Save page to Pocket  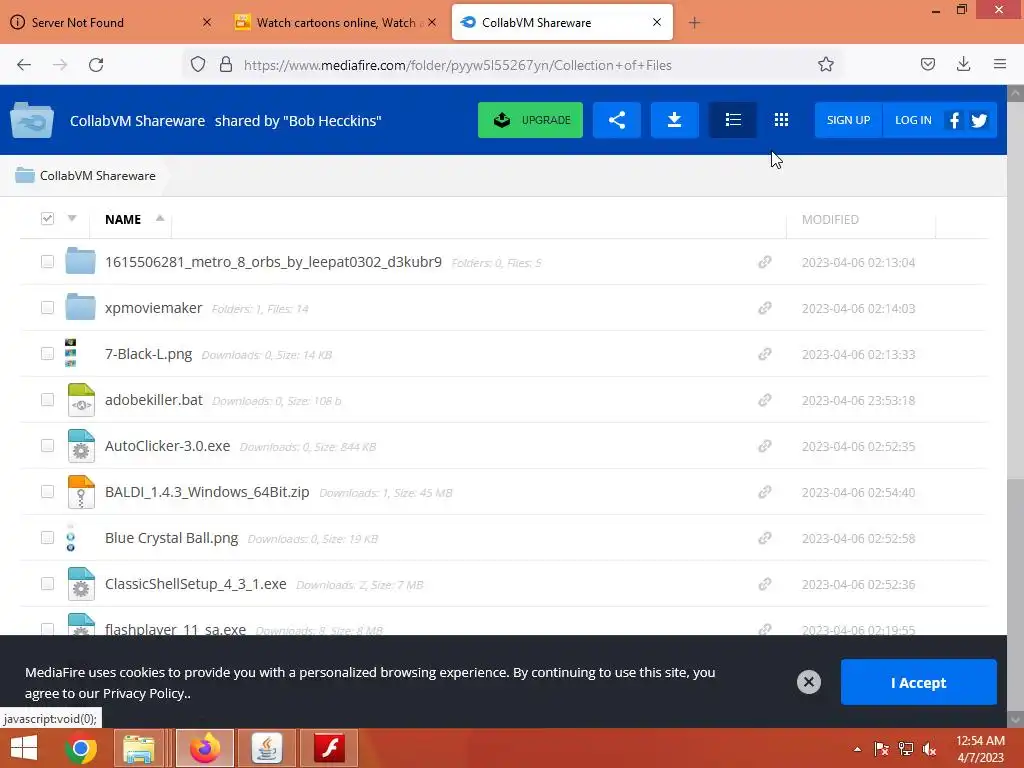point(927,64)
